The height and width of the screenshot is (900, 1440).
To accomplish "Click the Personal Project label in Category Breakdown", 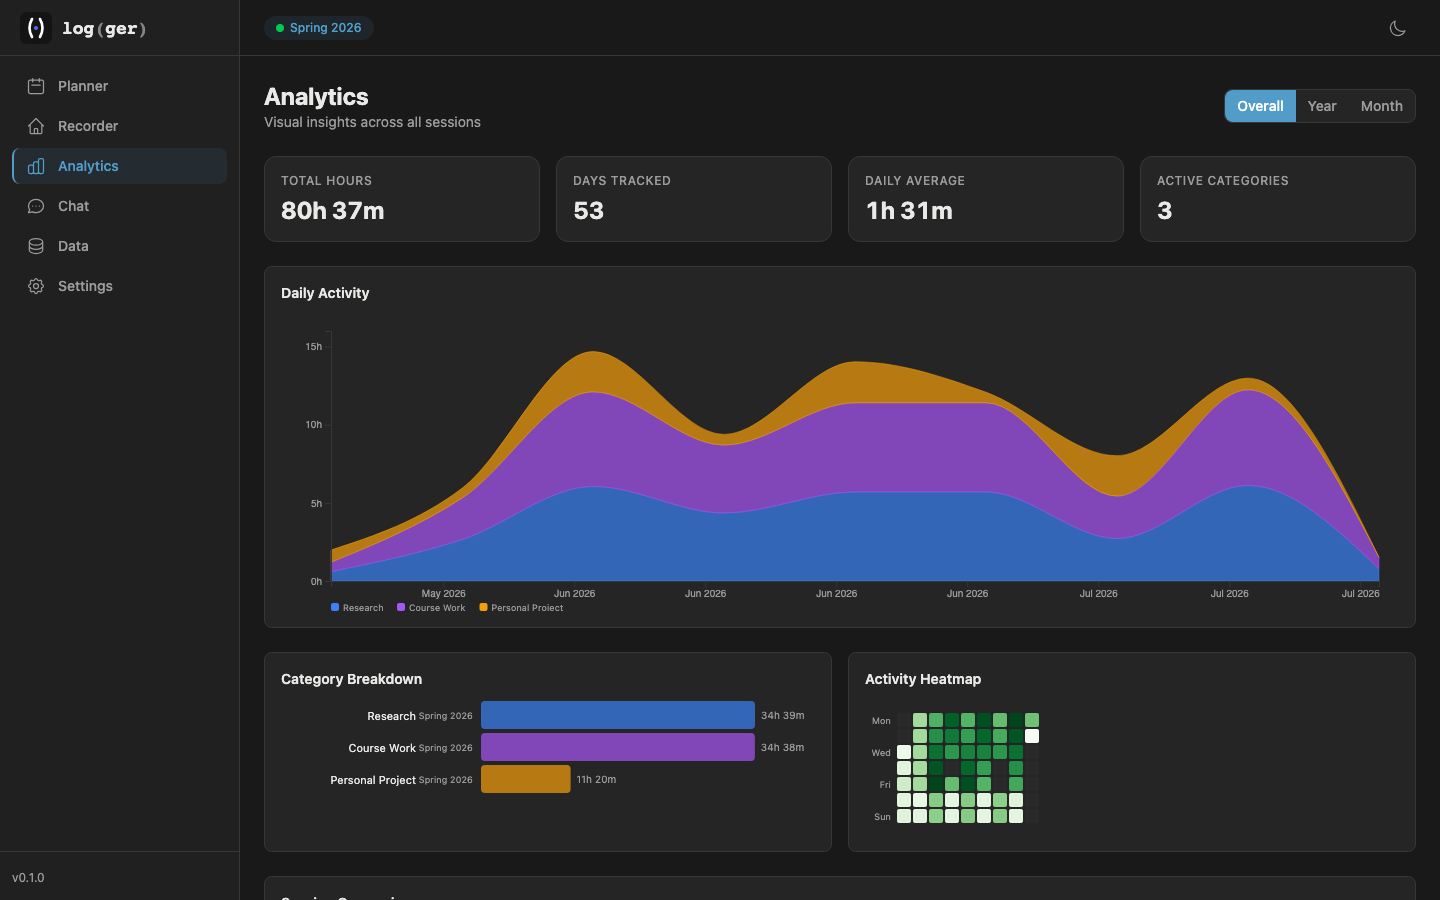I will [373, 780].
